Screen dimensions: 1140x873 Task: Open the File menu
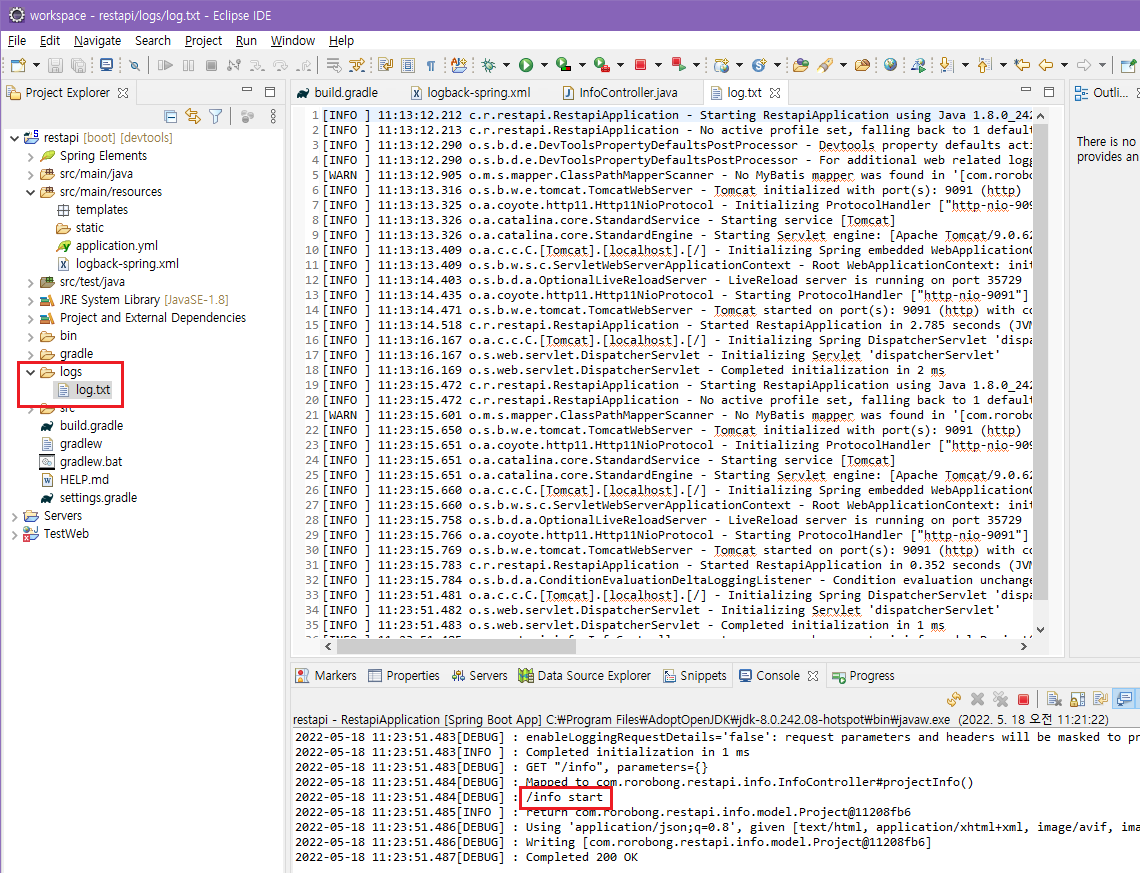17,41
